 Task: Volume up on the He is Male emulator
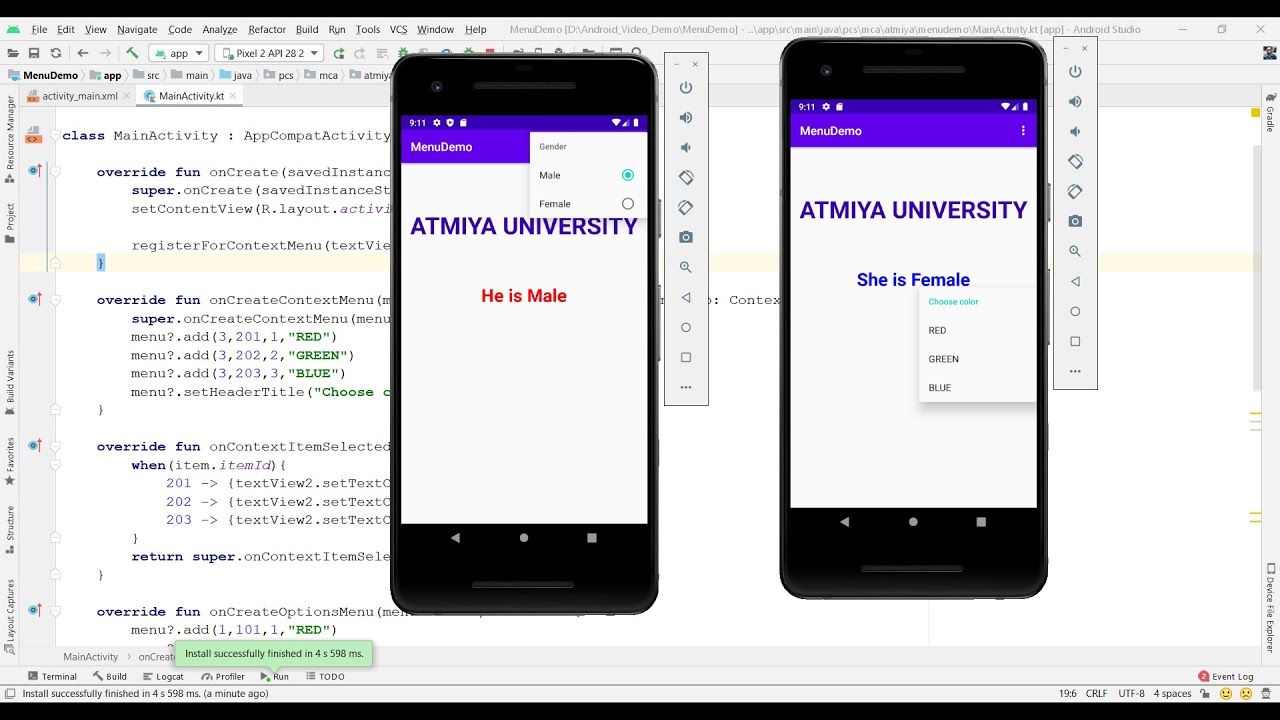pos(686,118)
